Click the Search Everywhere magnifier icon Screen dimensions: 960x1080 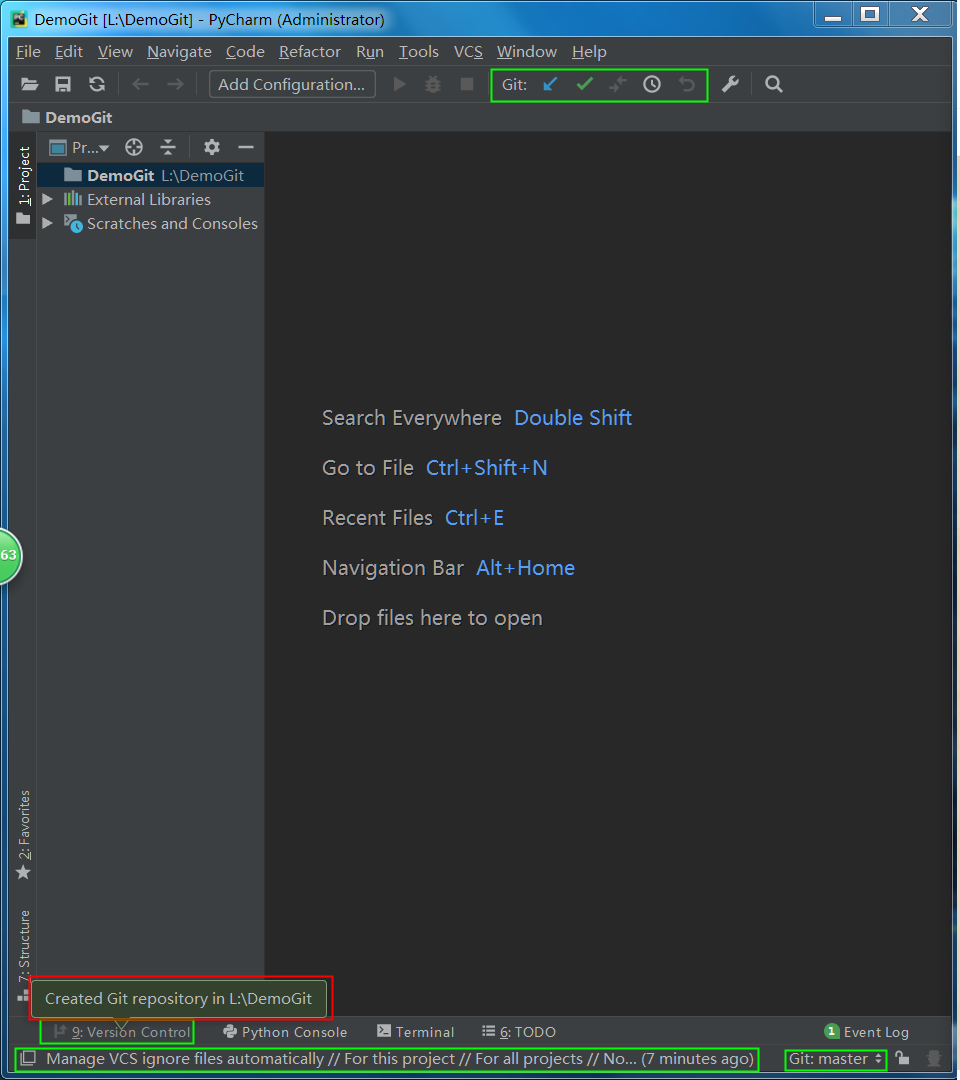pos(774,85)
